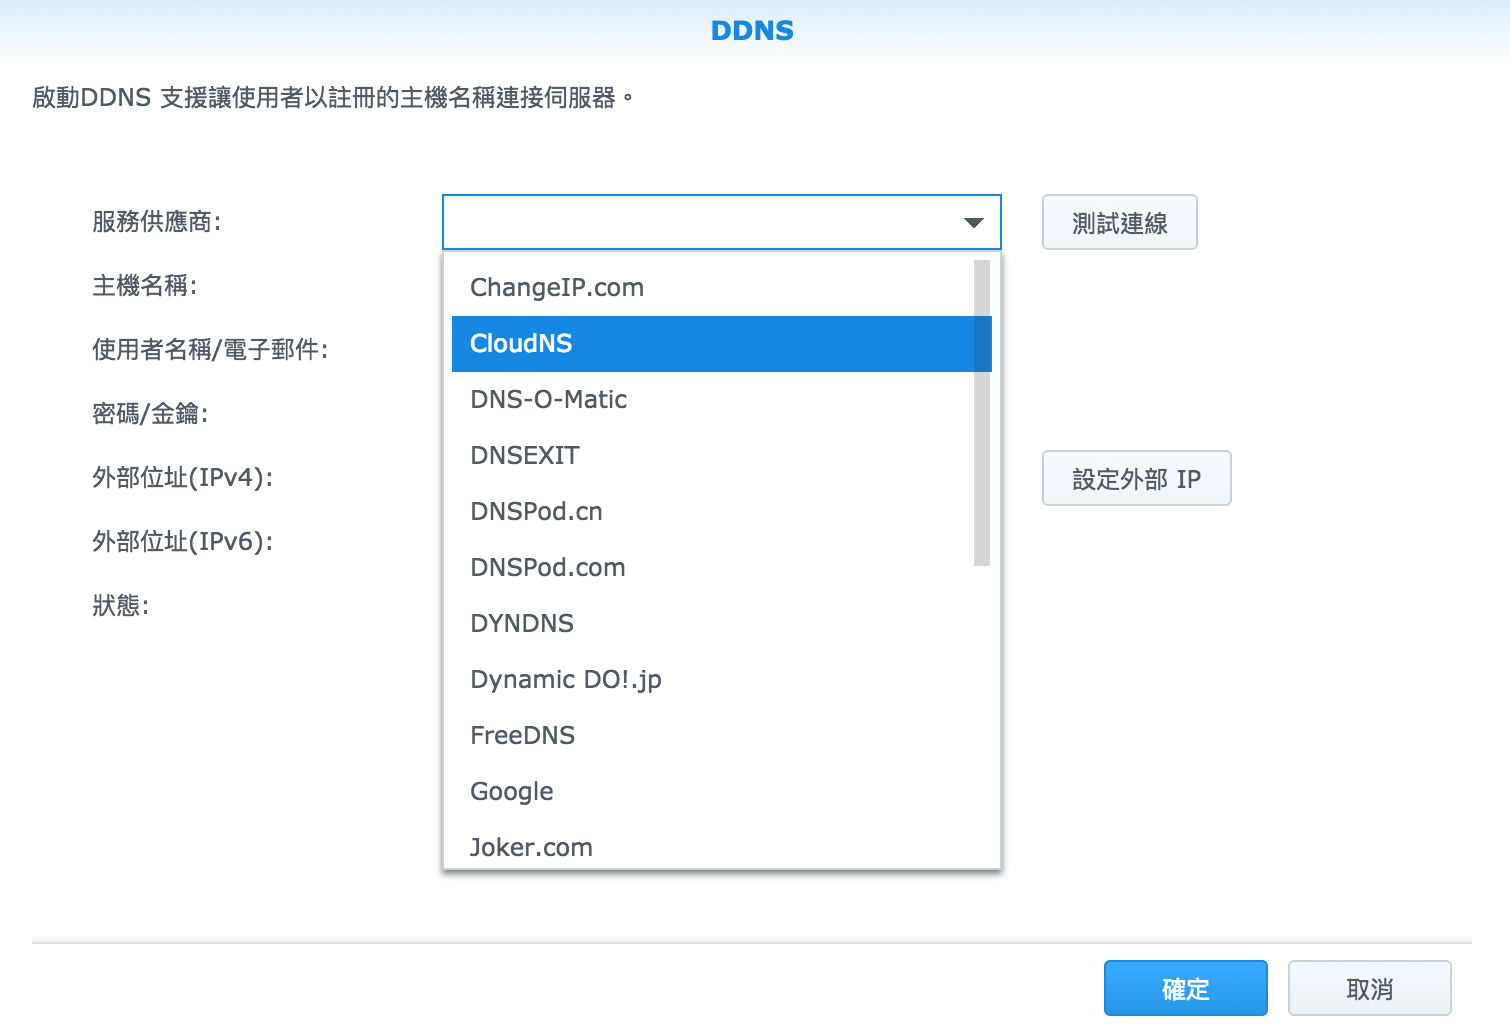Click the DDNS dialog title
This screenshot has height=1028, width=1510.
tap(752, 31)
